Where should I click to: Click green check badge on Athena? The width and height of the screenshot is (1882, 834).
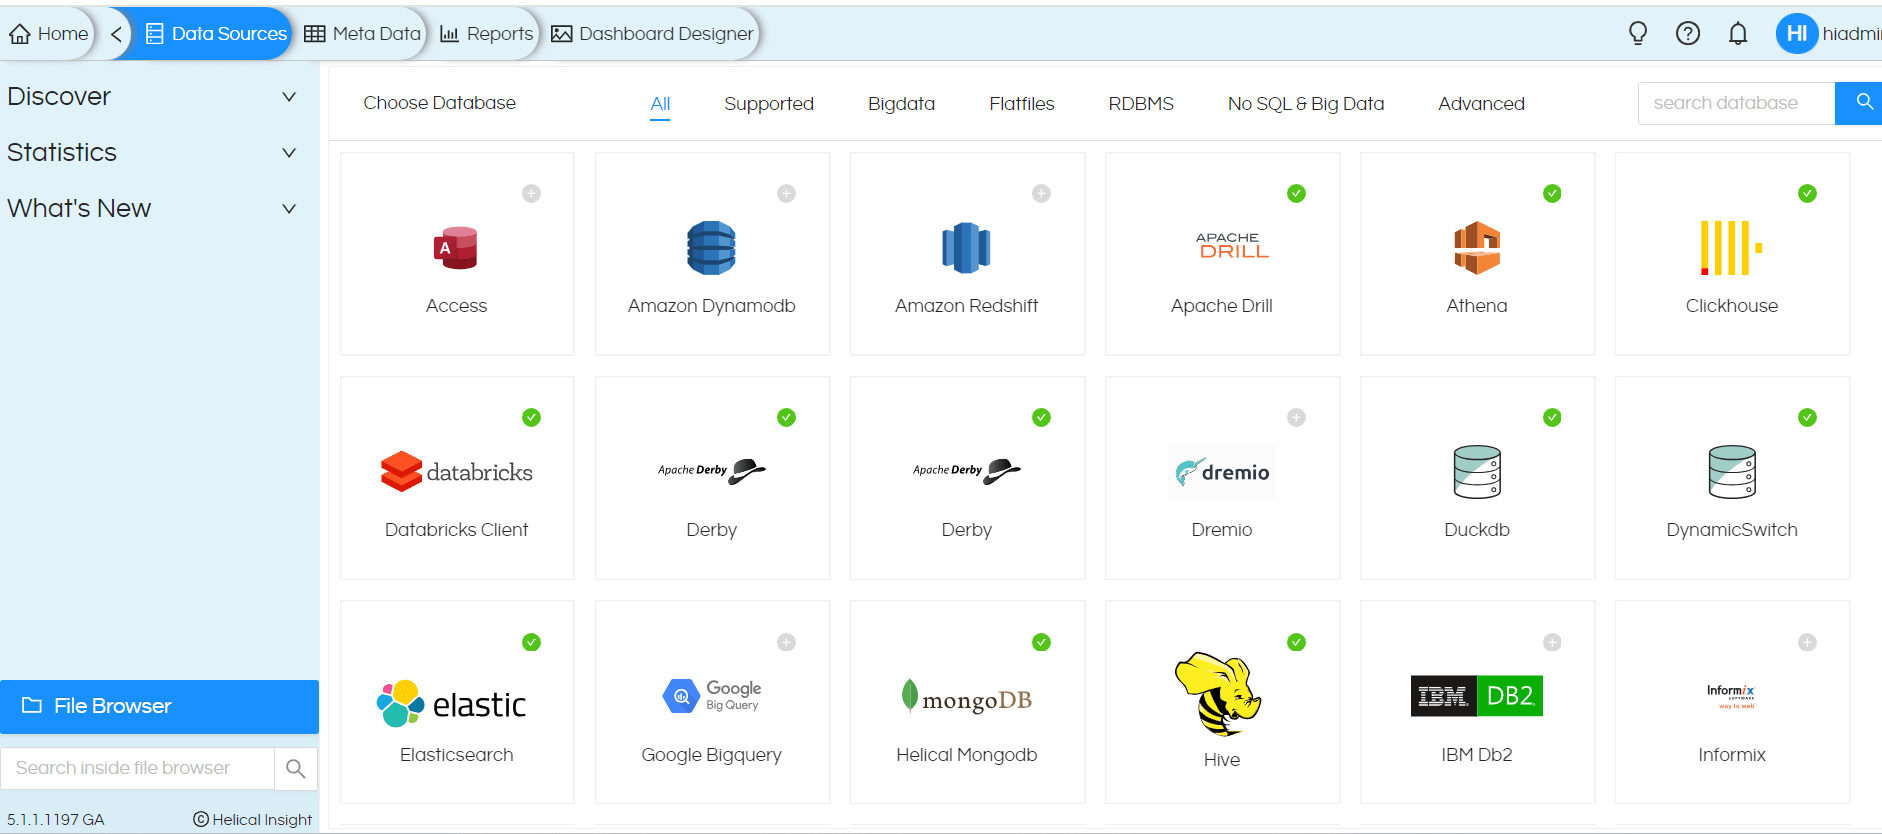coord(1552,193)
